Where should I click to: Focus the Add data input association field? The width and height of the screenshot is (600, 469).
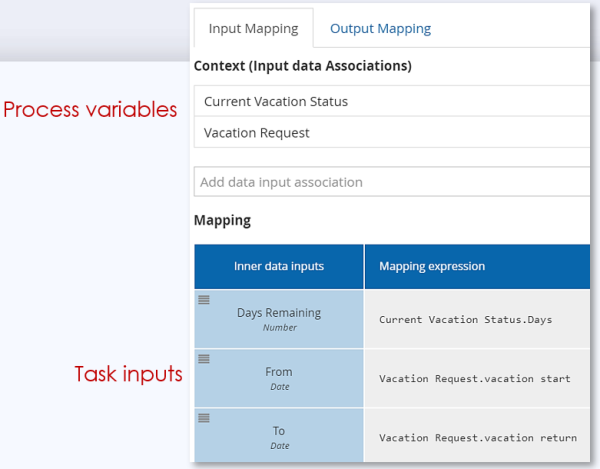click(390, 182)
